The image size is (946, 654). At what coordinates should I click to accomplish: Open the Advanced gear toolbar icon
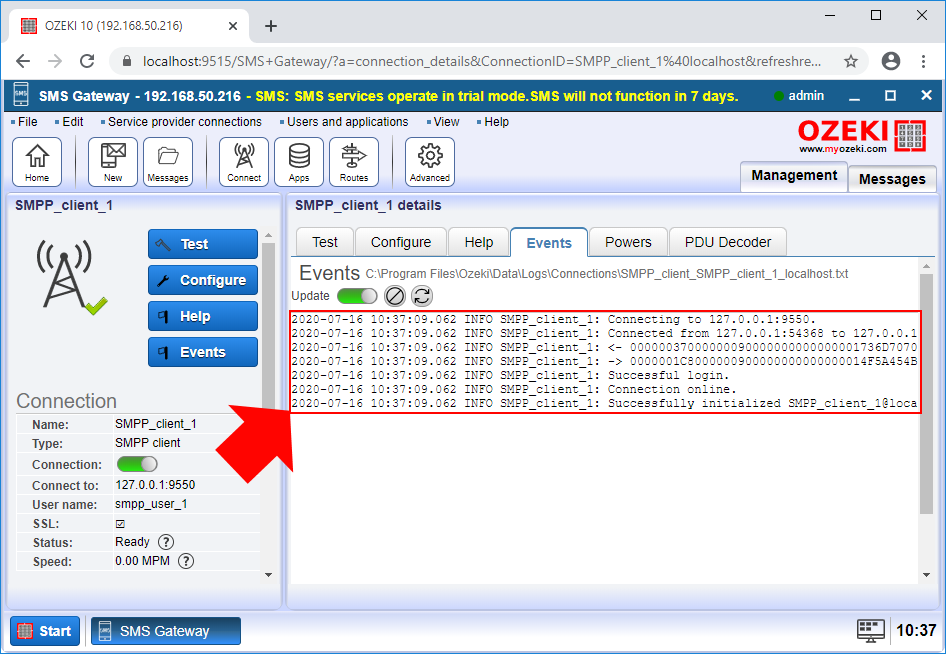click(430, 162)
